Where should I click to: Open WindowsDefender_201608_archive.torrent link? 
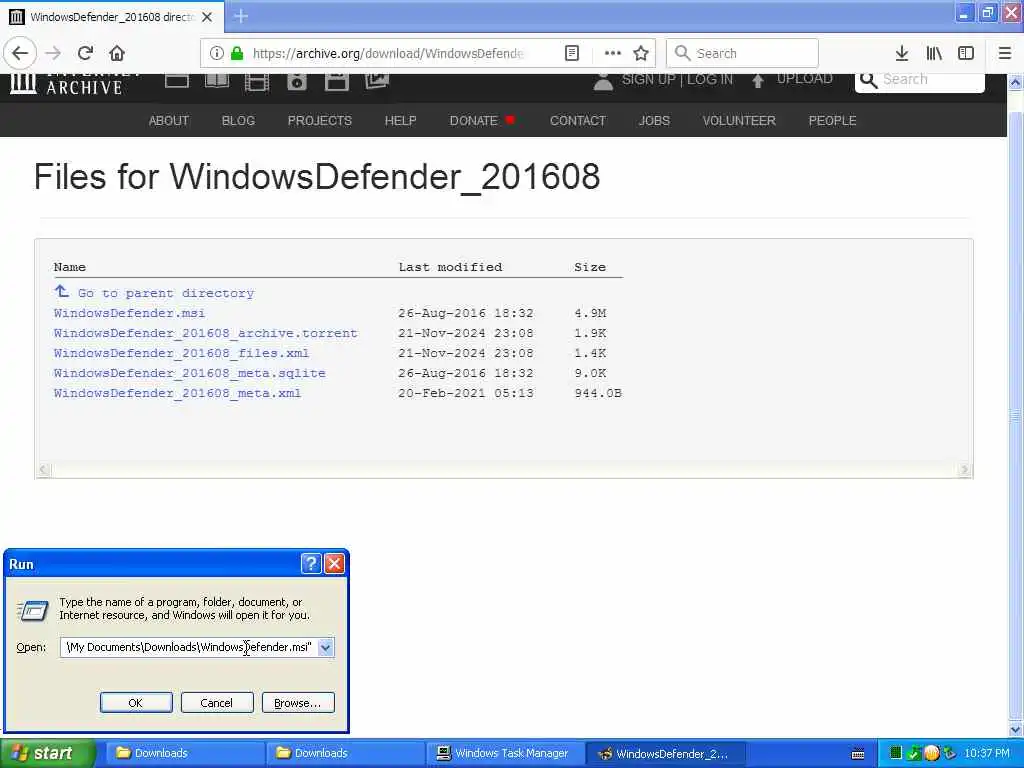pos(206,333)
